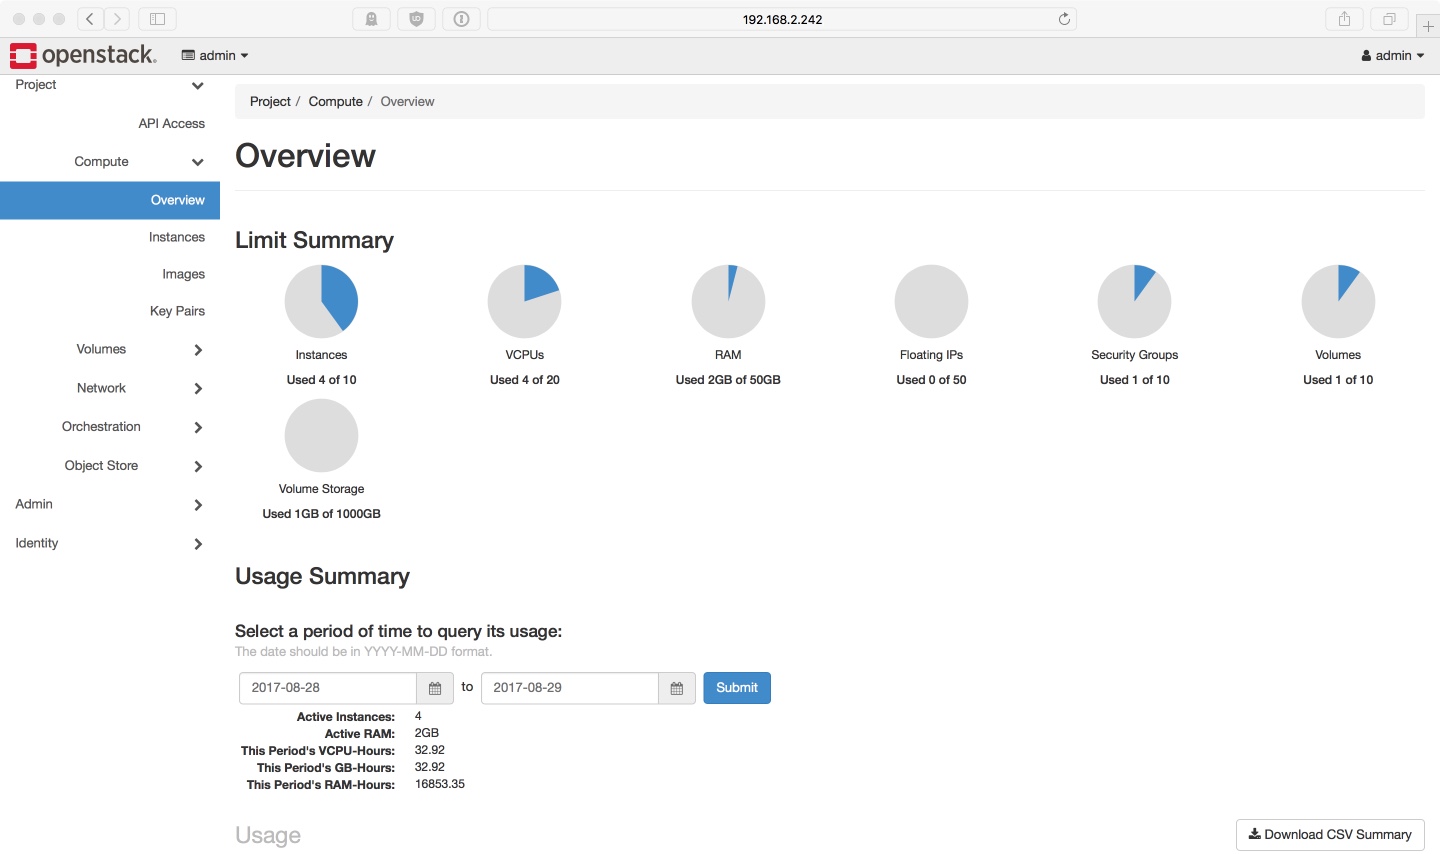Expand the Object Store section
Viewport: 1440px width, 854px height.
click(110, 466)
